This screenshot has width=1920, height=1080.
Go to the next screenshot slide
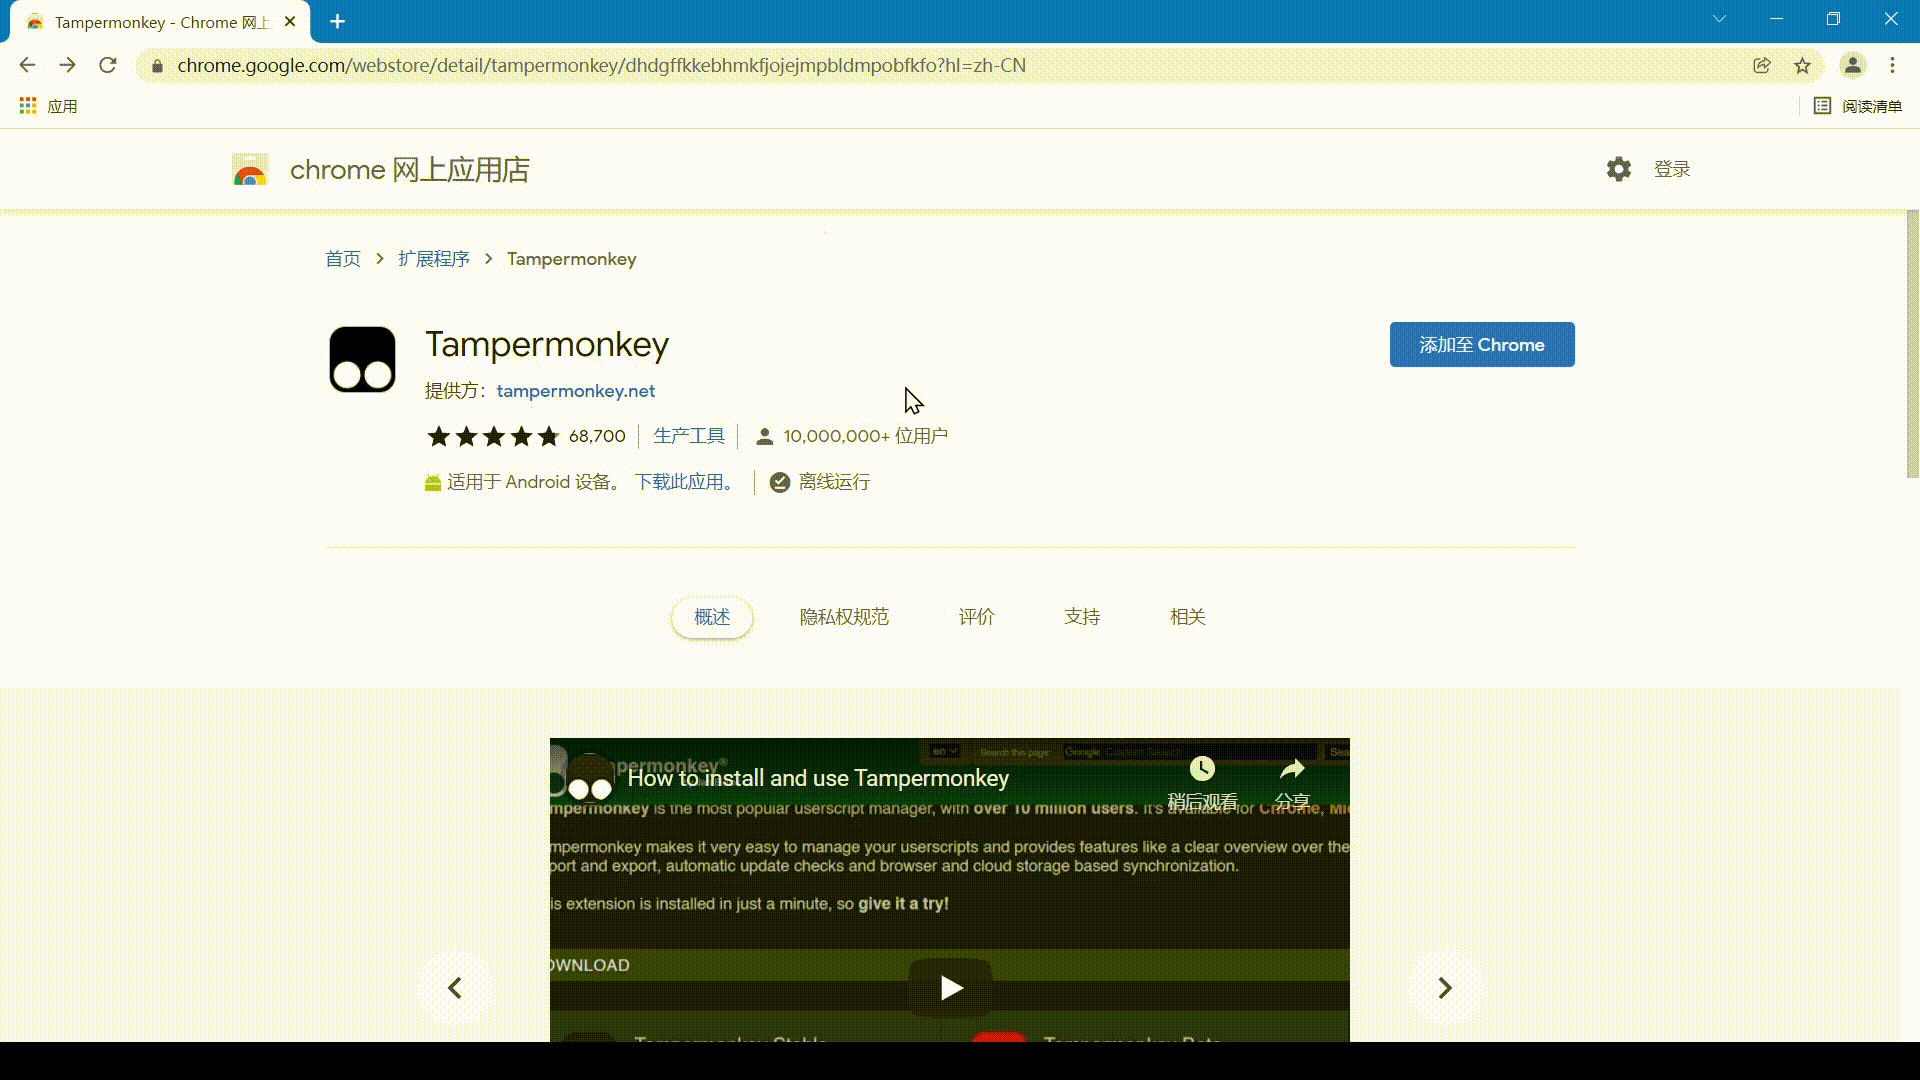point(1444,988)
